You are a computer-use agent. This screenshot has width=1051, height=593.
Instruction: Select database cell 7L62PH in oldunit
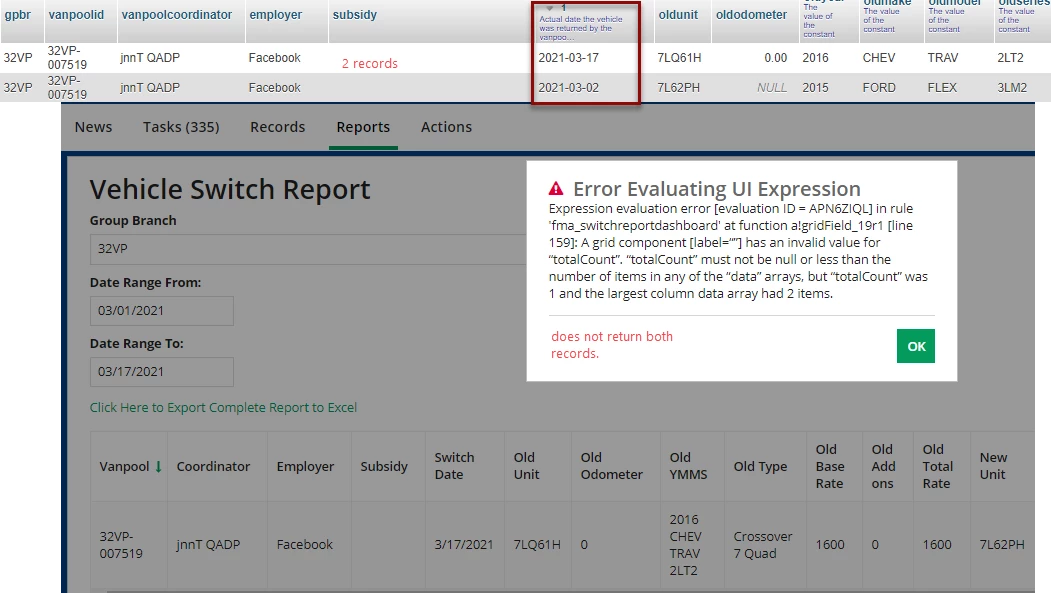678,88
